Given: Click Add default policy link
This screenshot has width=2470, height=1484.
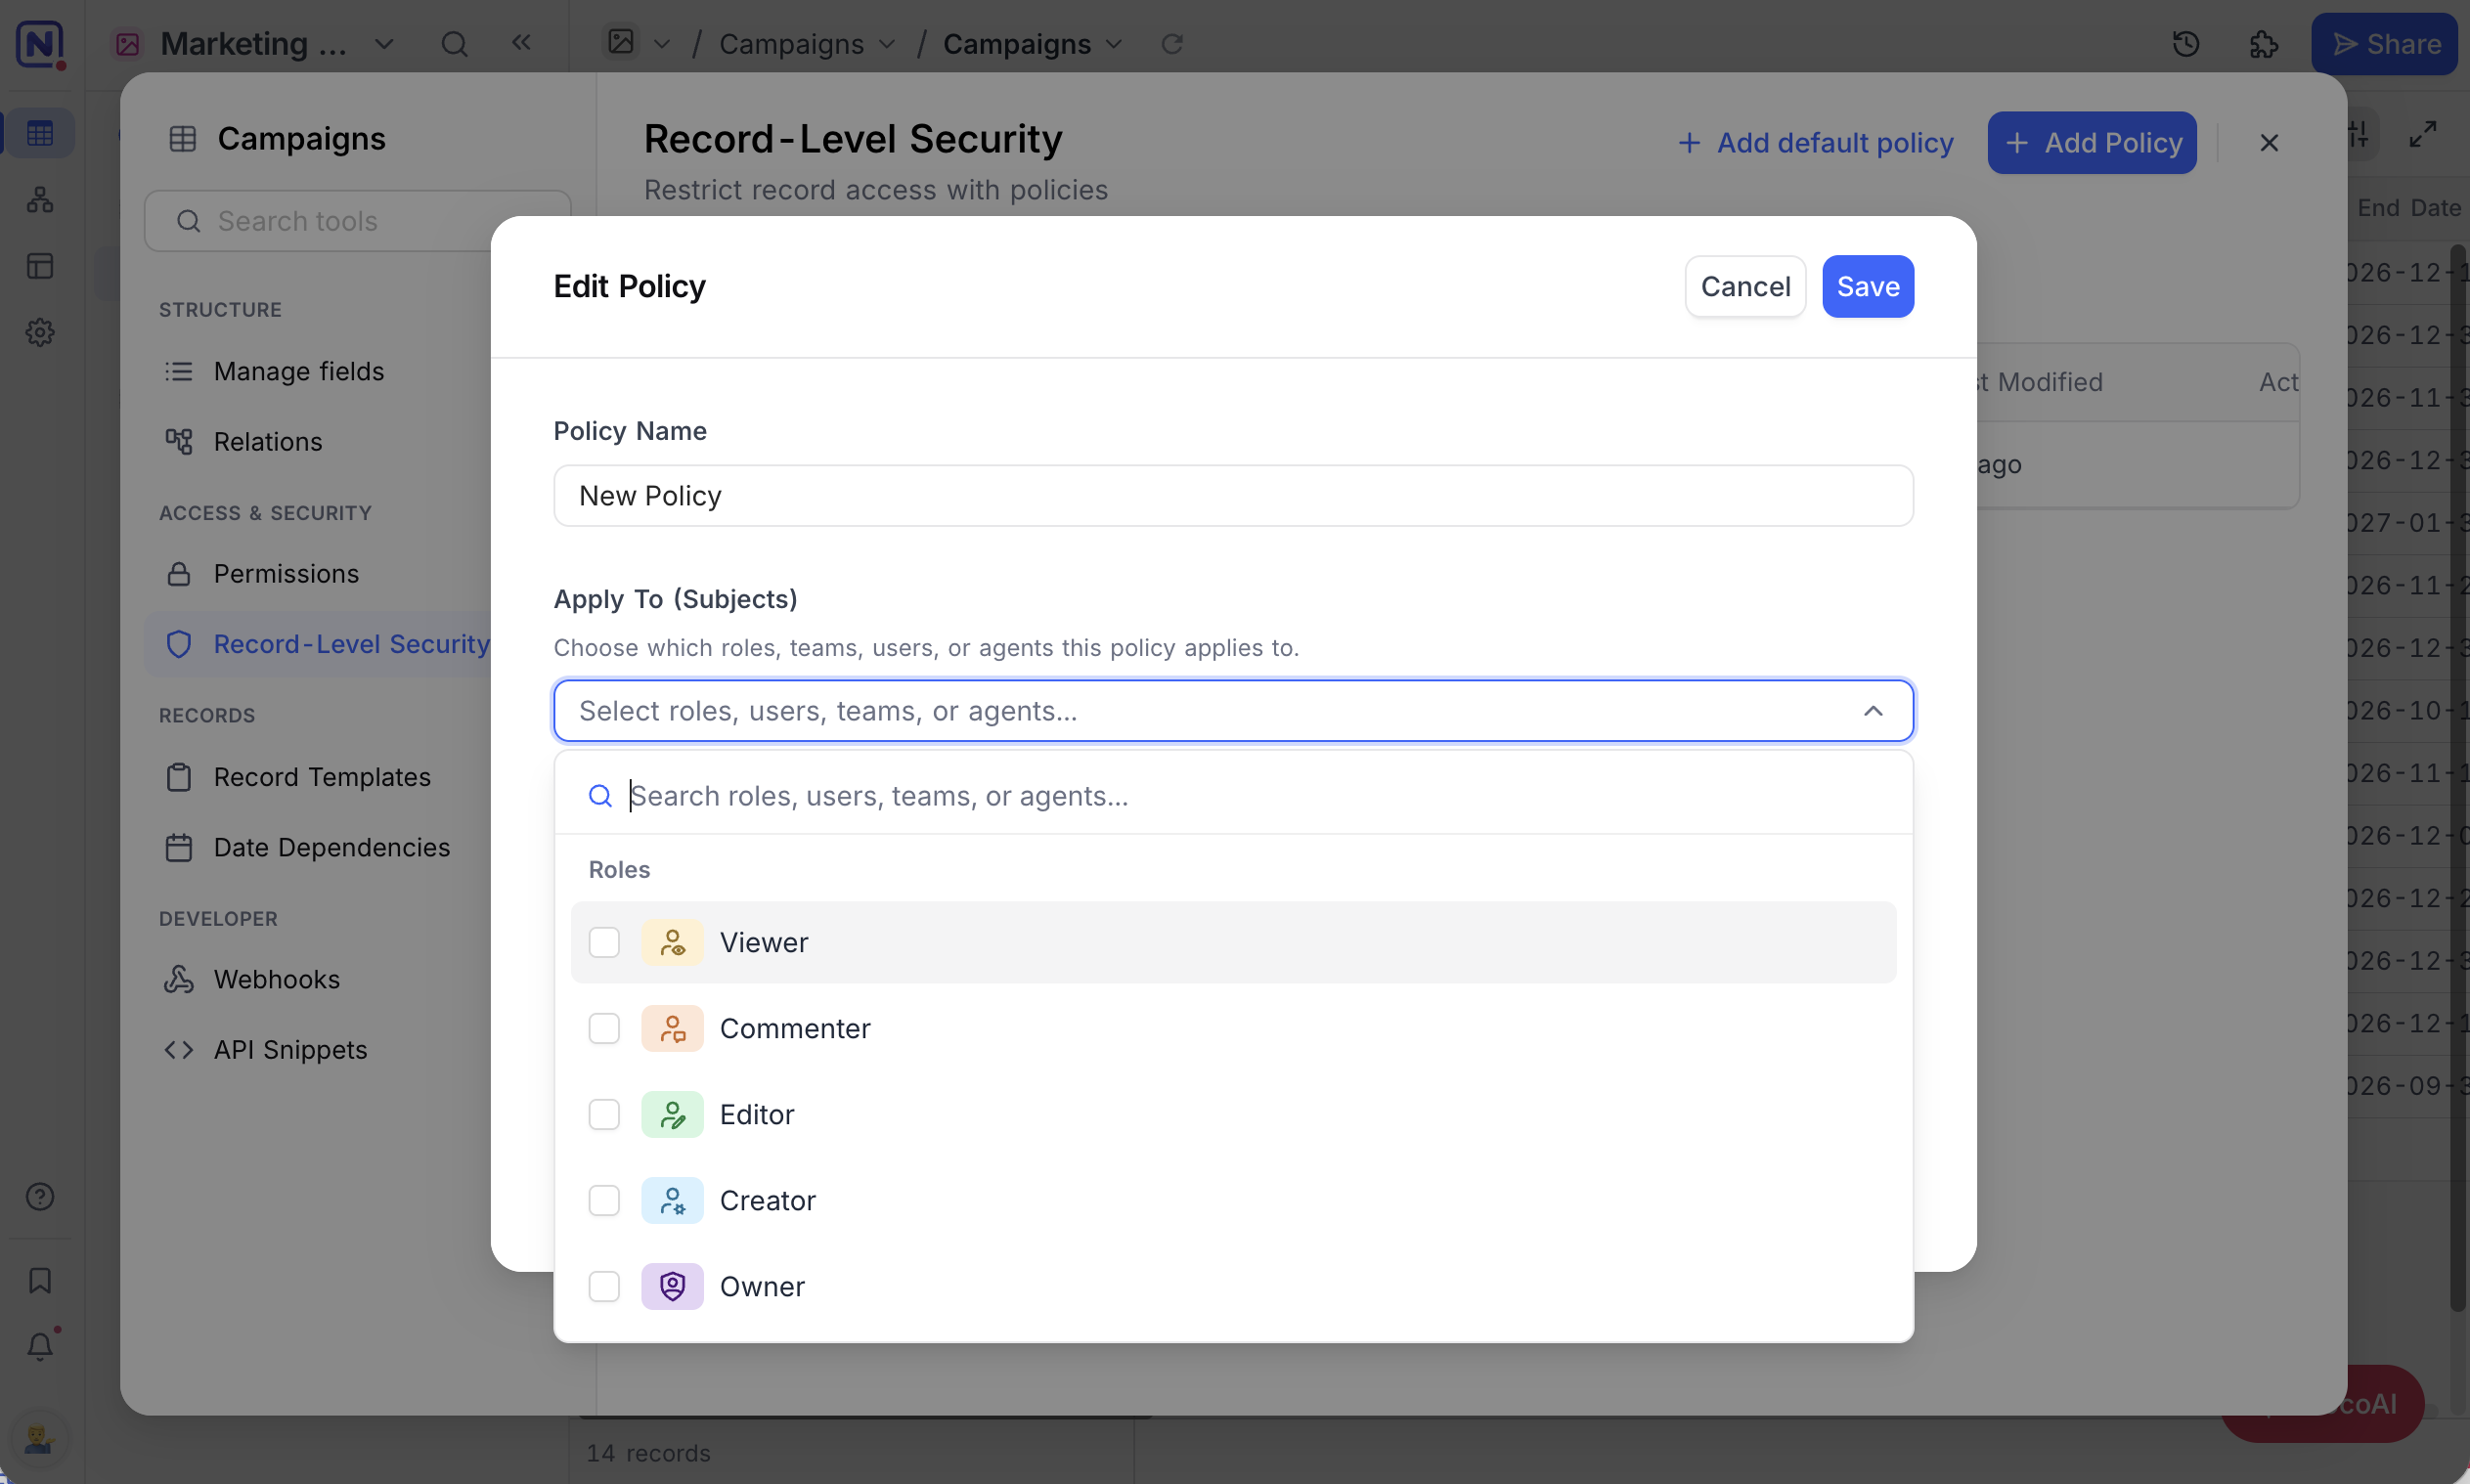Looking at the screenshot, I should pyautogui.click(x=1815, y=143).
